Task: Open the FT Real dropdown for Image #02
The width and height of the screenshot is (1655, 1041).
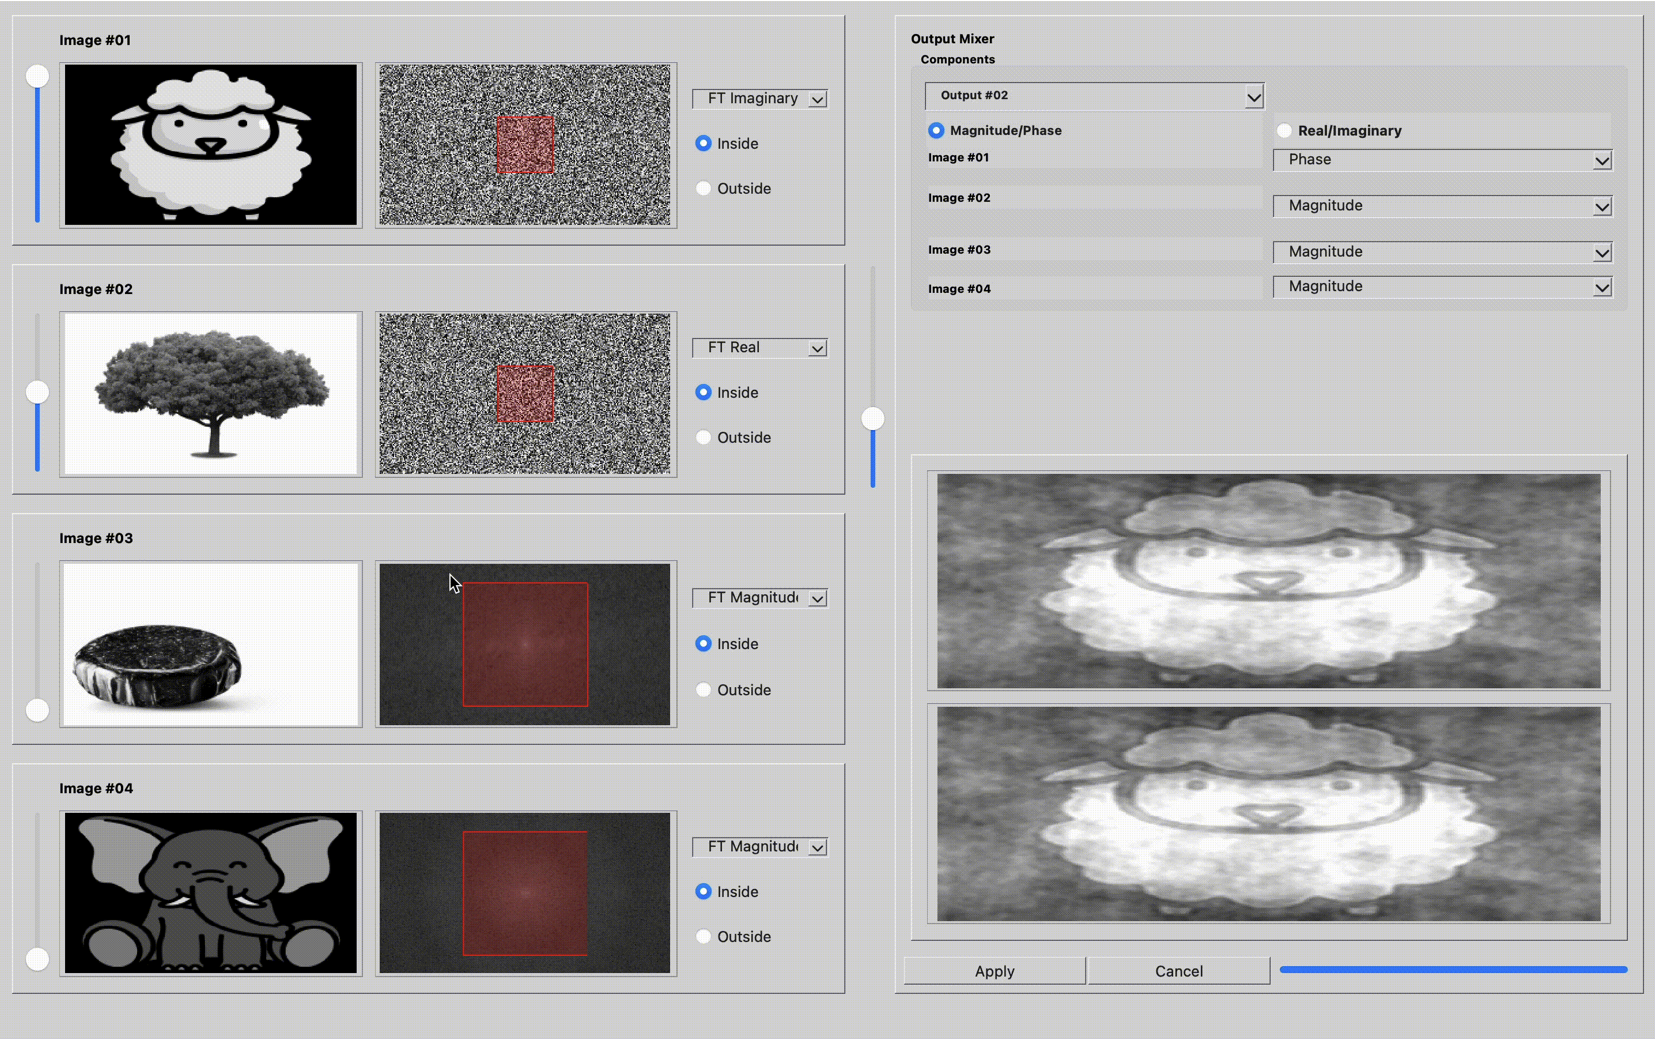Action: click(759, 347)
